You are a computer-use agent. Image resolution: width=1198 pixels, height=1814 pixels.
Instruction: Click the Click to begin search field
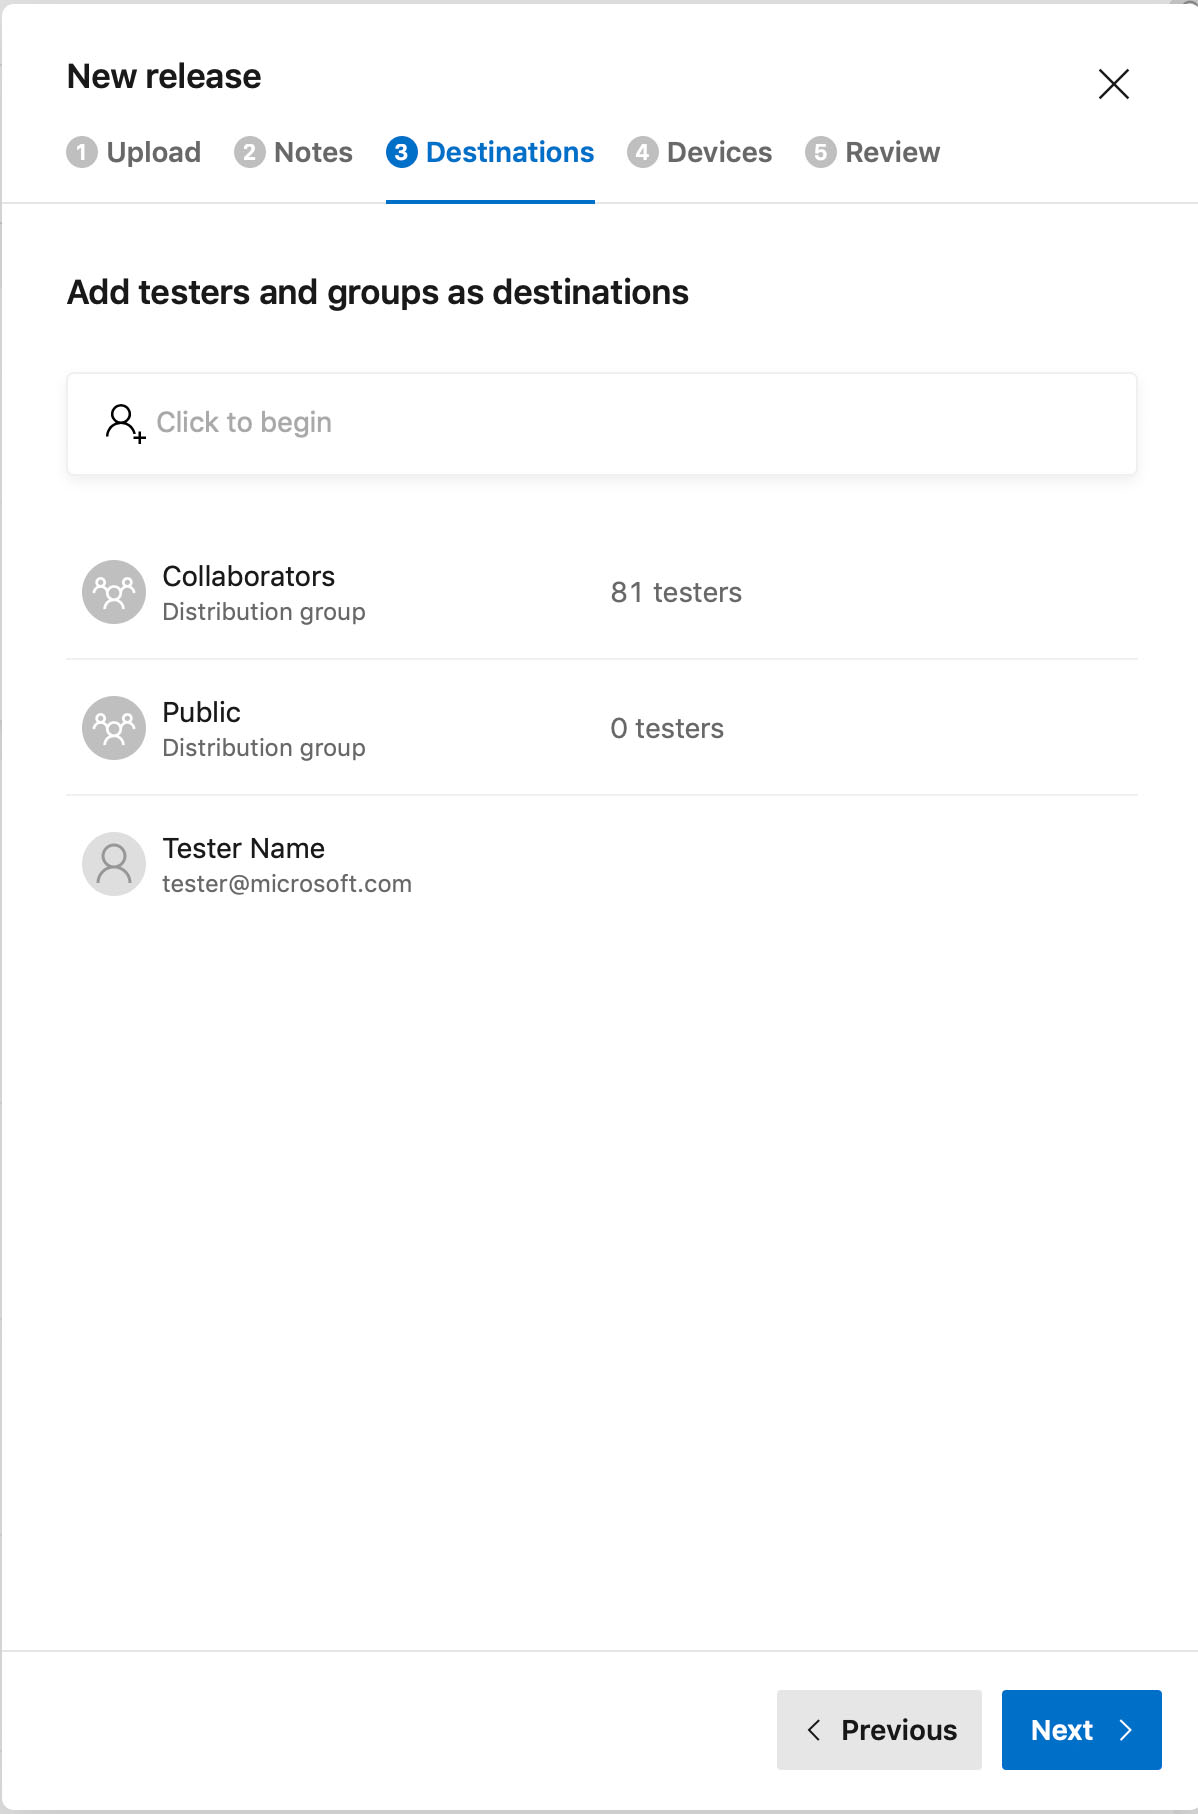click(600, 423)
